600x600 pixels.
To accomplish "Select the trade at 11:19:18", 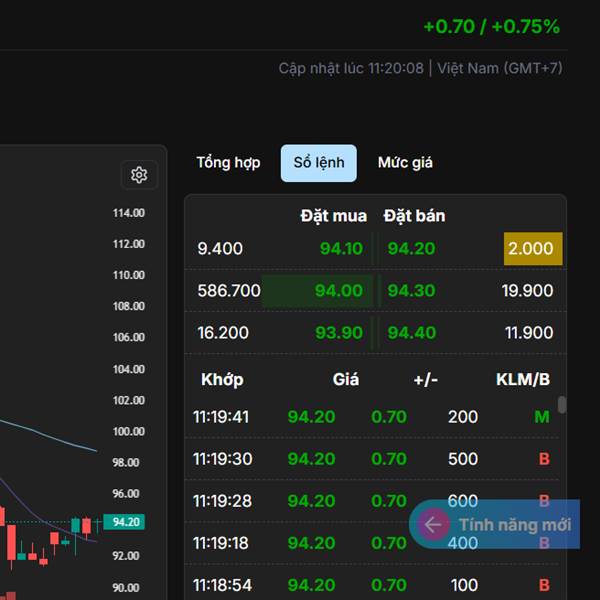I will 372,543.
